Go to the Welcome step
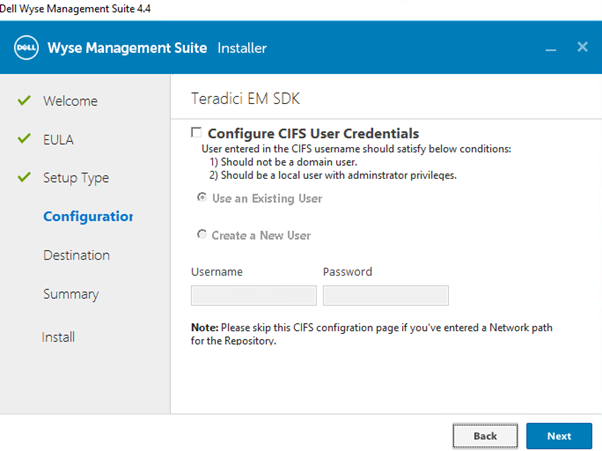This screenshot has height=451, width=602. [70, 101]
